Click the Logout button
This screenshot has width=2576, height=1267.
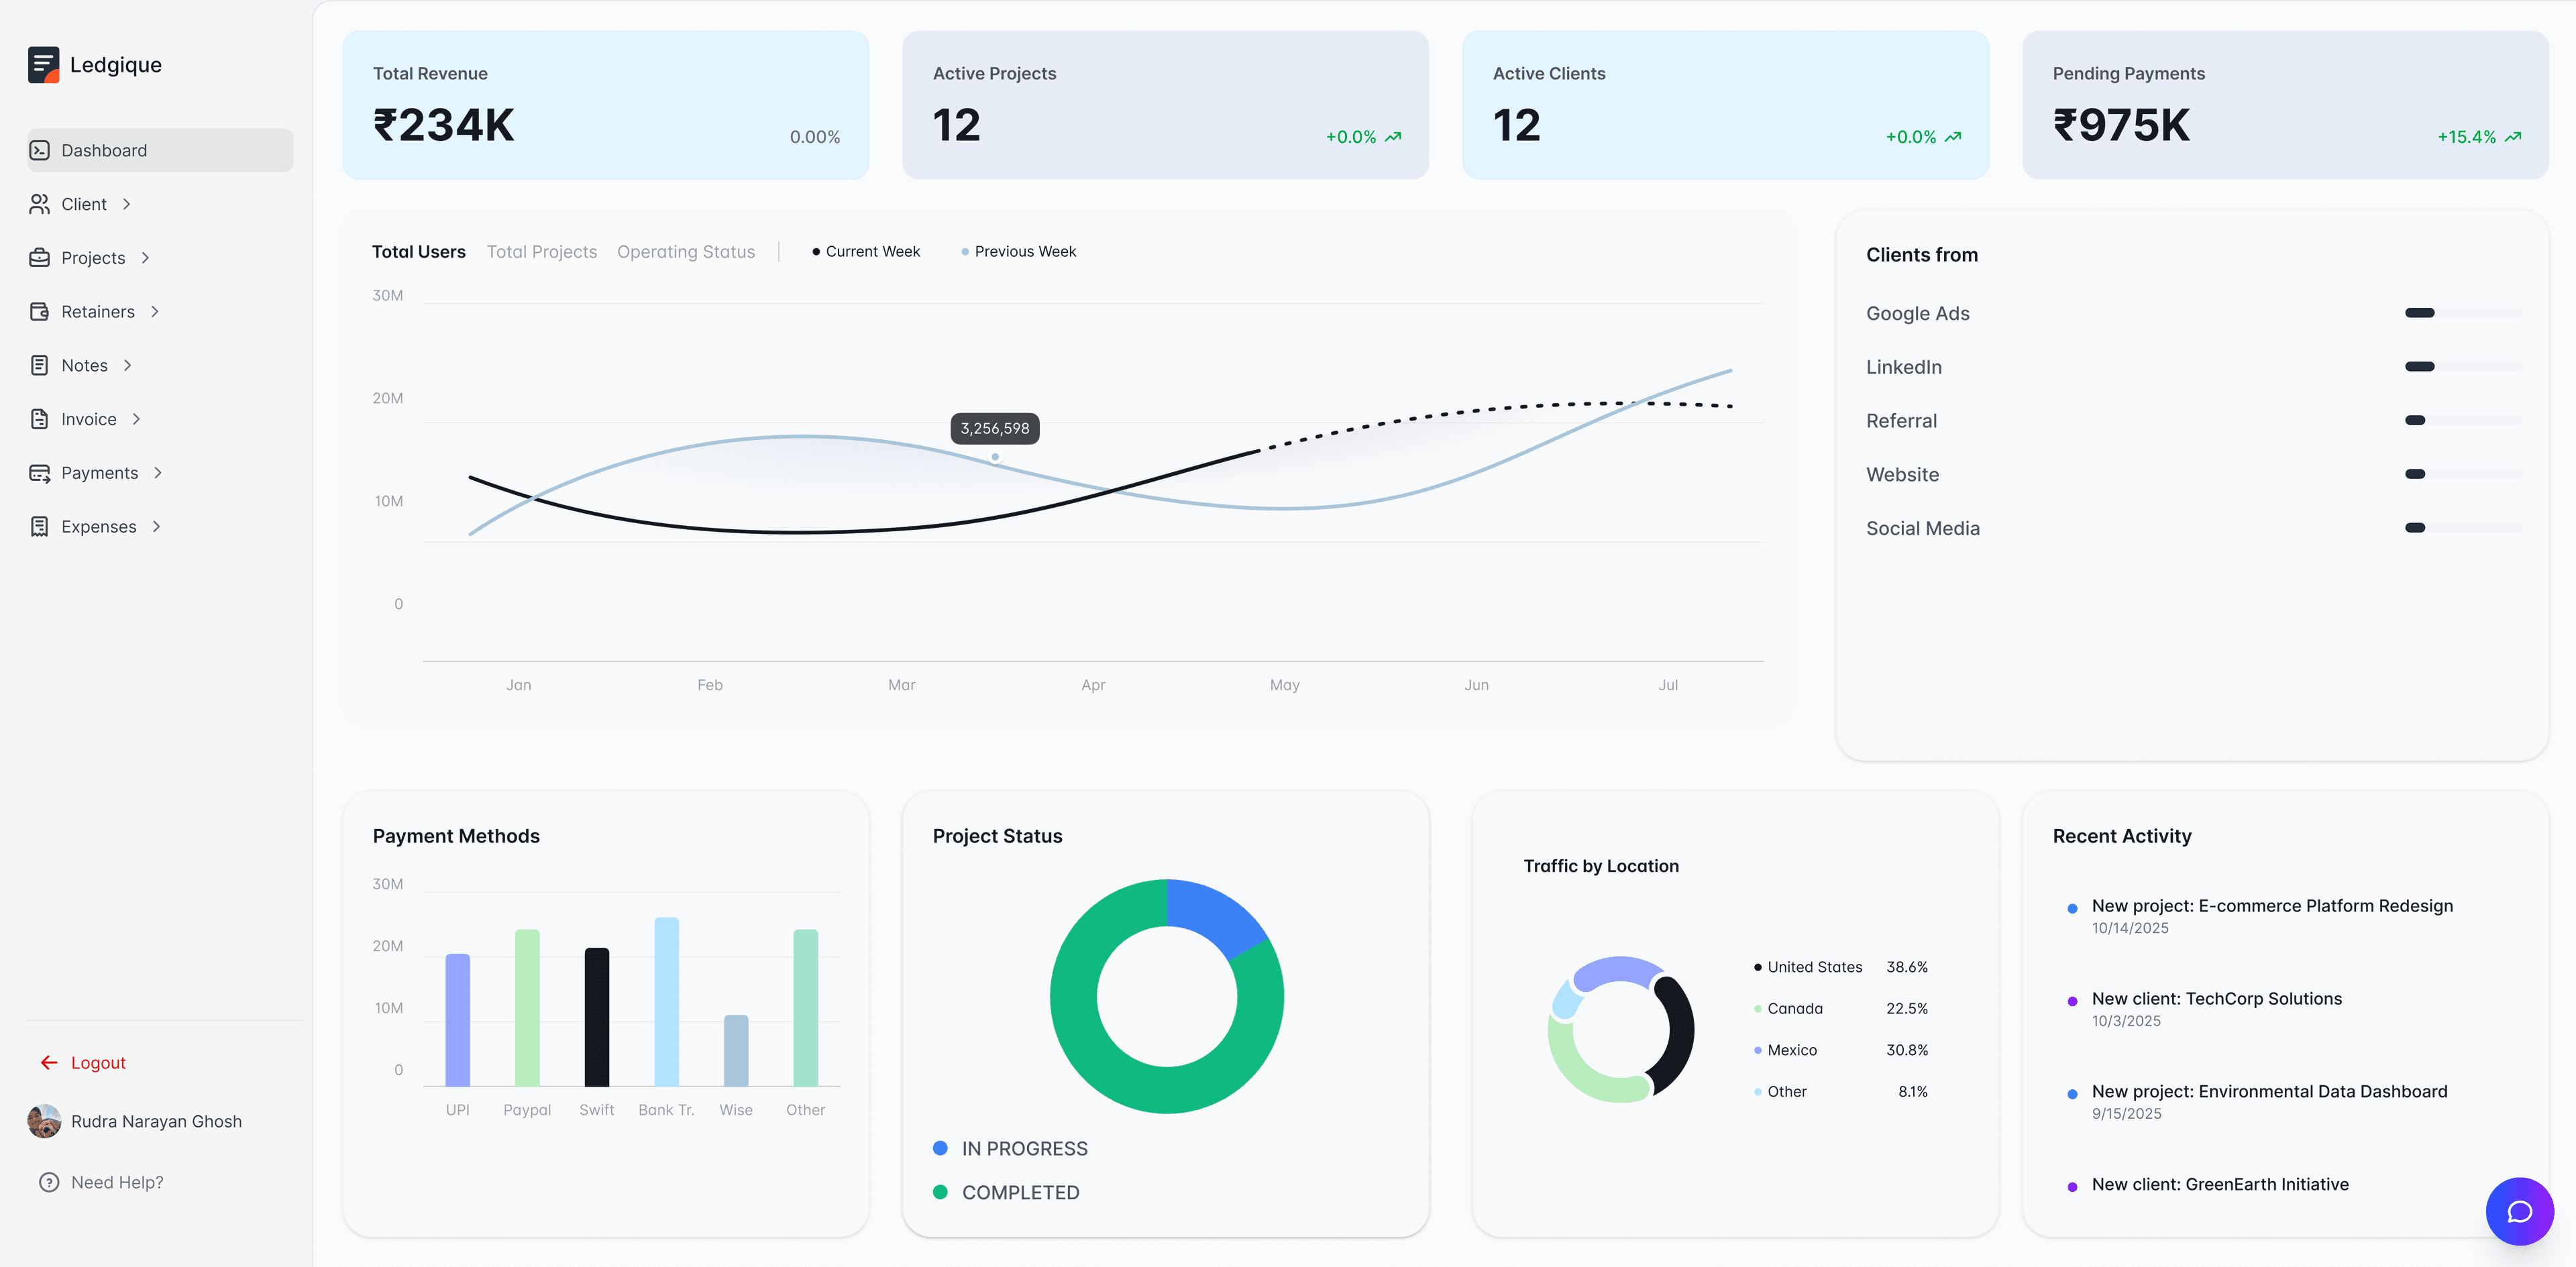pos(84,1063)
